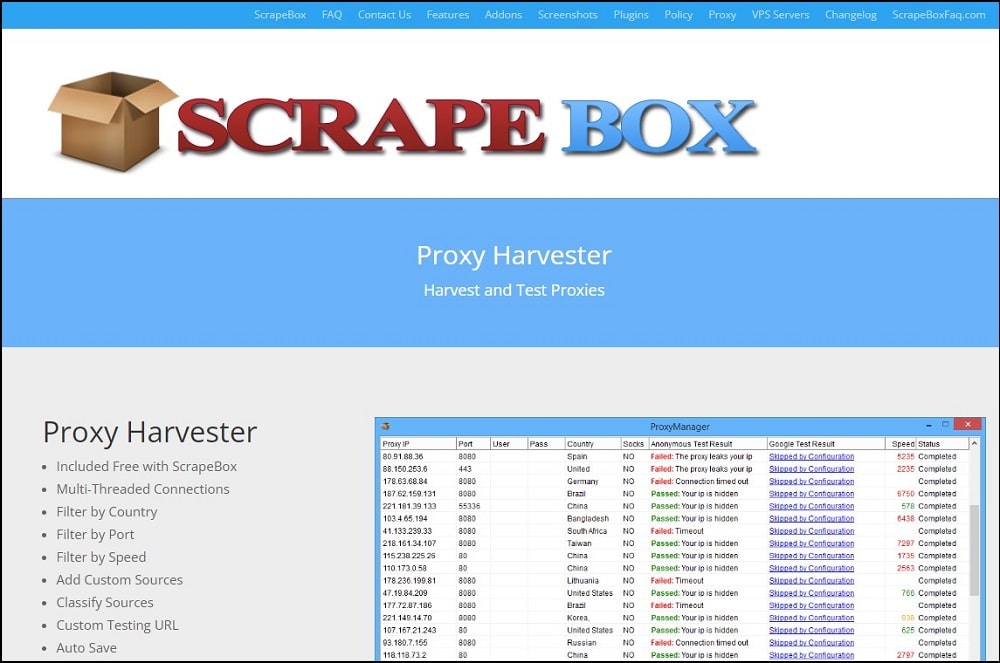Select proxy IP 218.161.34.107

[x=409, y=543]
